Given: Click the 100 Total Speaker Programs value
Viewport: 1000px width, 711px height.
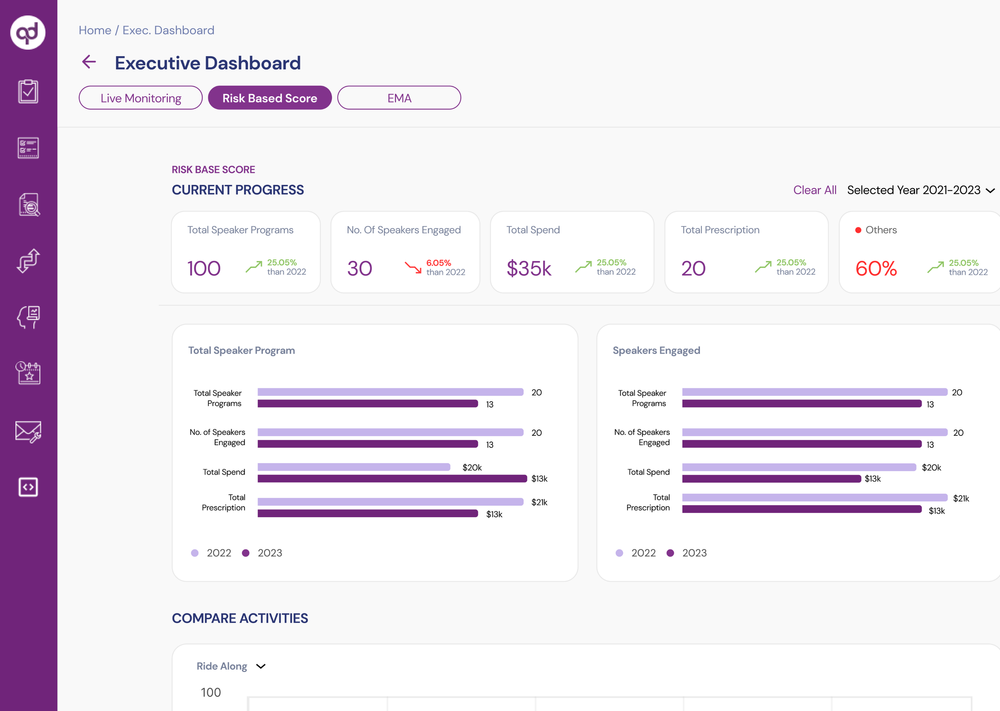Looking at the screenshot, I should [203, 268].
